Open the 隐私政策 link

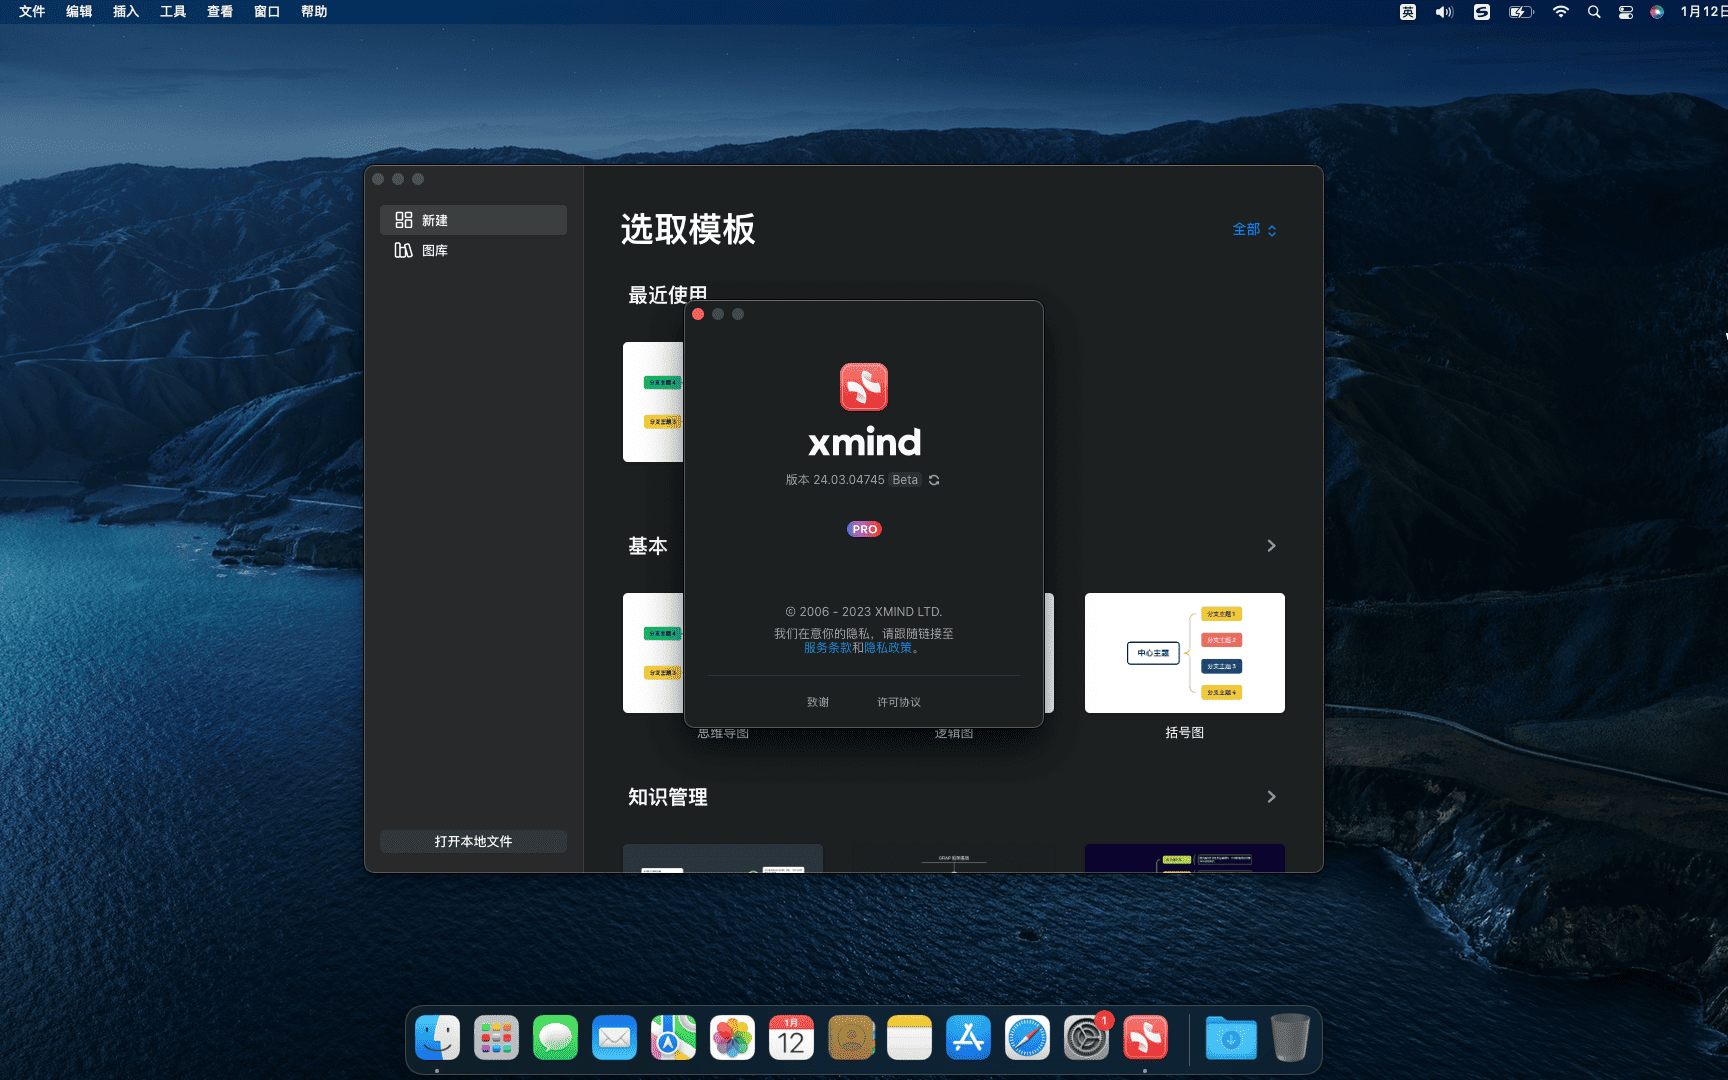[x=888, y=648]
